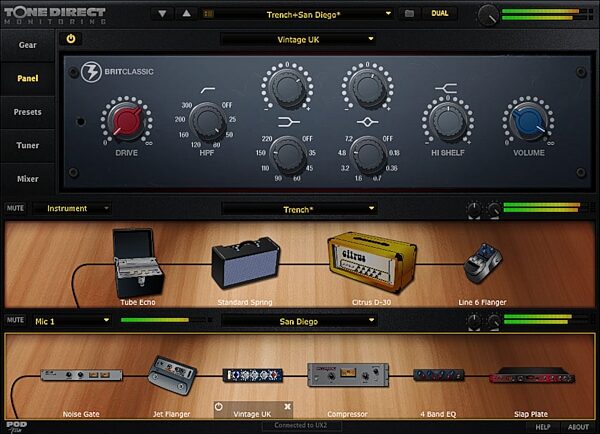Image resolution: width=600 pixels, height=434 pixels.
Task: Open the Tuner tab
Action: pos(28,145)
